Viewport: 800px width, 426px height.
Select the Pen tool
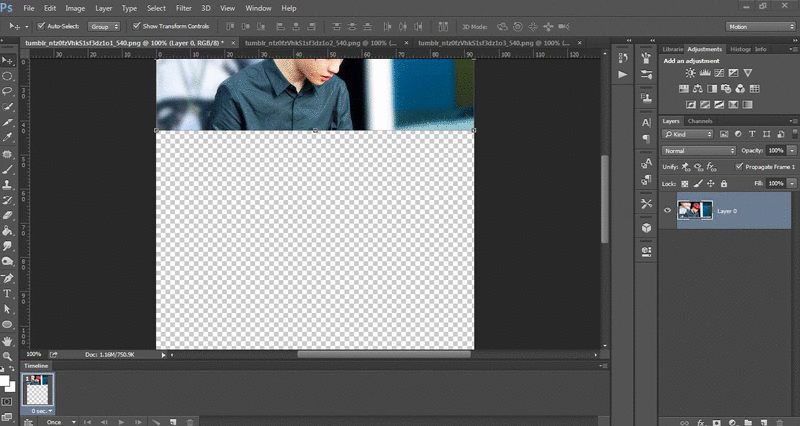click(x=7, y=279)
